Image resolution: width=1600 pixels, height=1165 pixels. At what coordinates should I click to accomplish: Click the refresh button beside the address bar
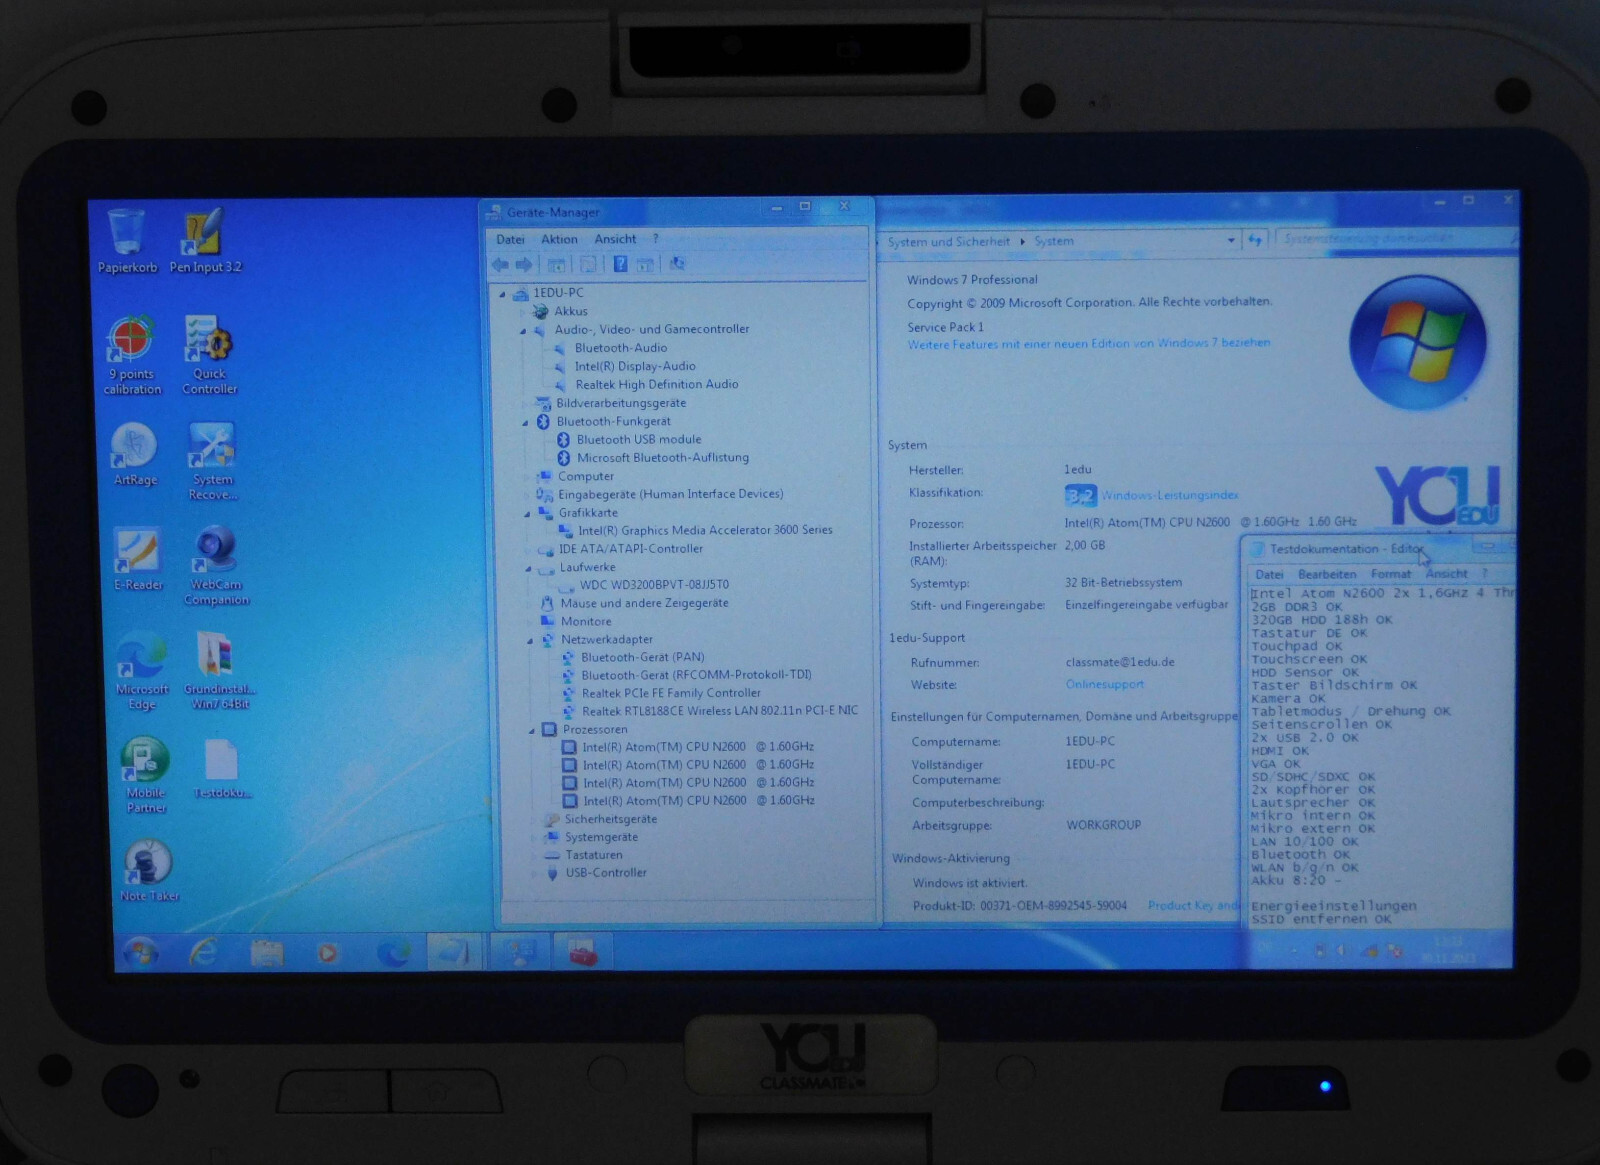1255,239
